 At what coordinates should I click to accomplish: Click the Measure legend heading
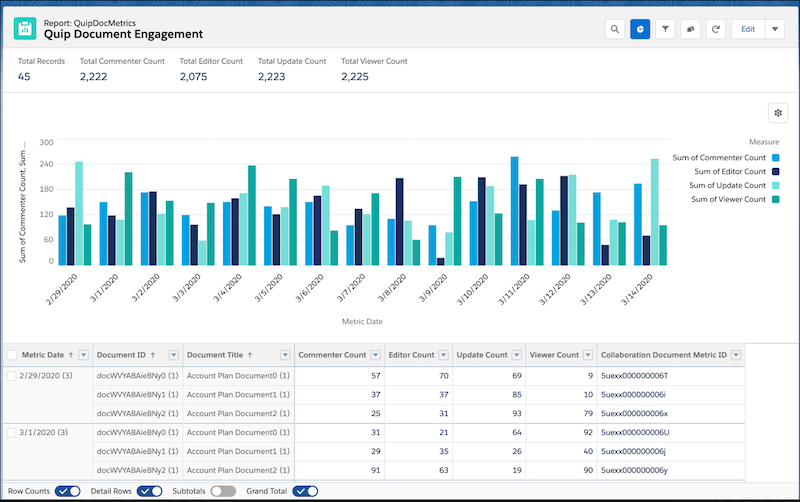pyautogui.click(x=764, y=142)
